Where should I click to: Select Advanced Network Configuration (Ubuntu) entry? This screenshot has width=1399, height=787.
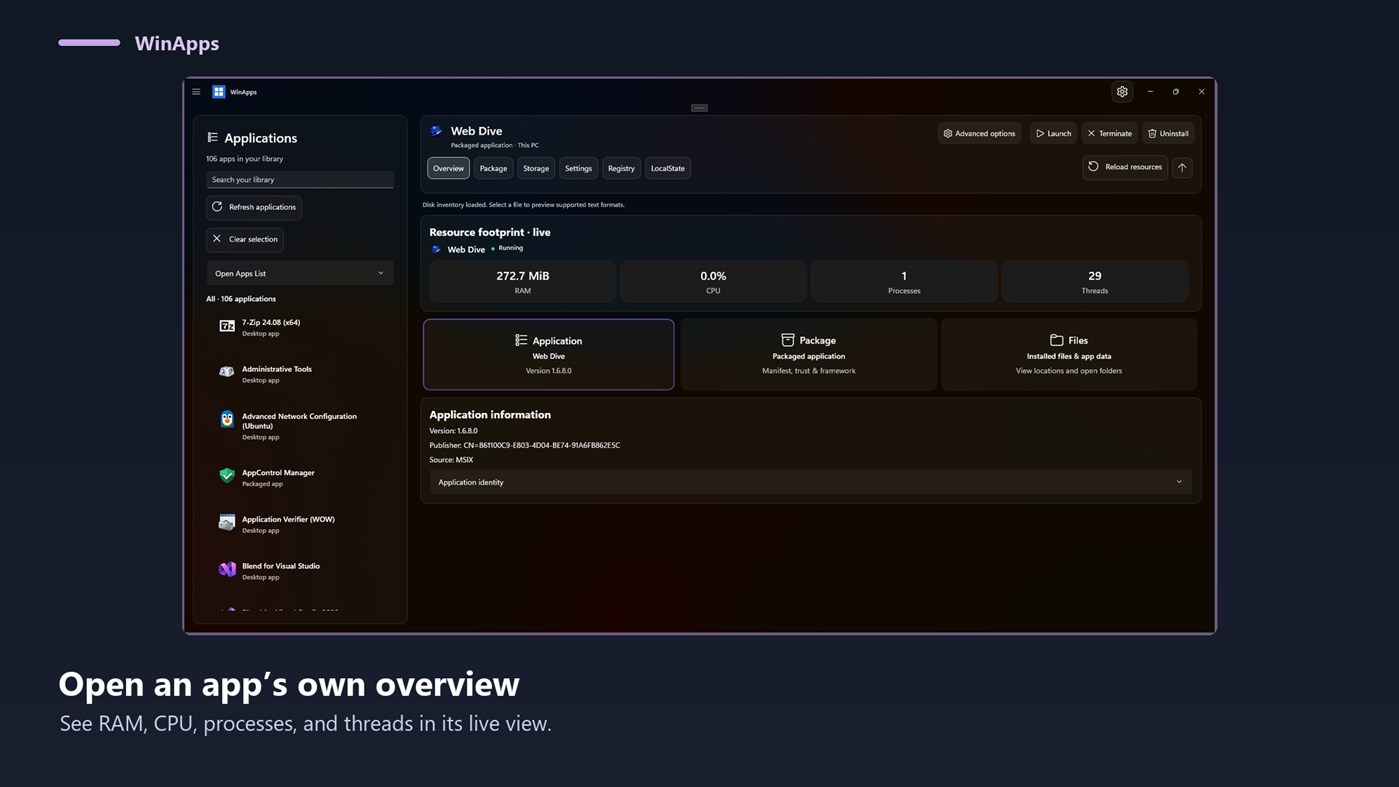[x=300, y=426]
